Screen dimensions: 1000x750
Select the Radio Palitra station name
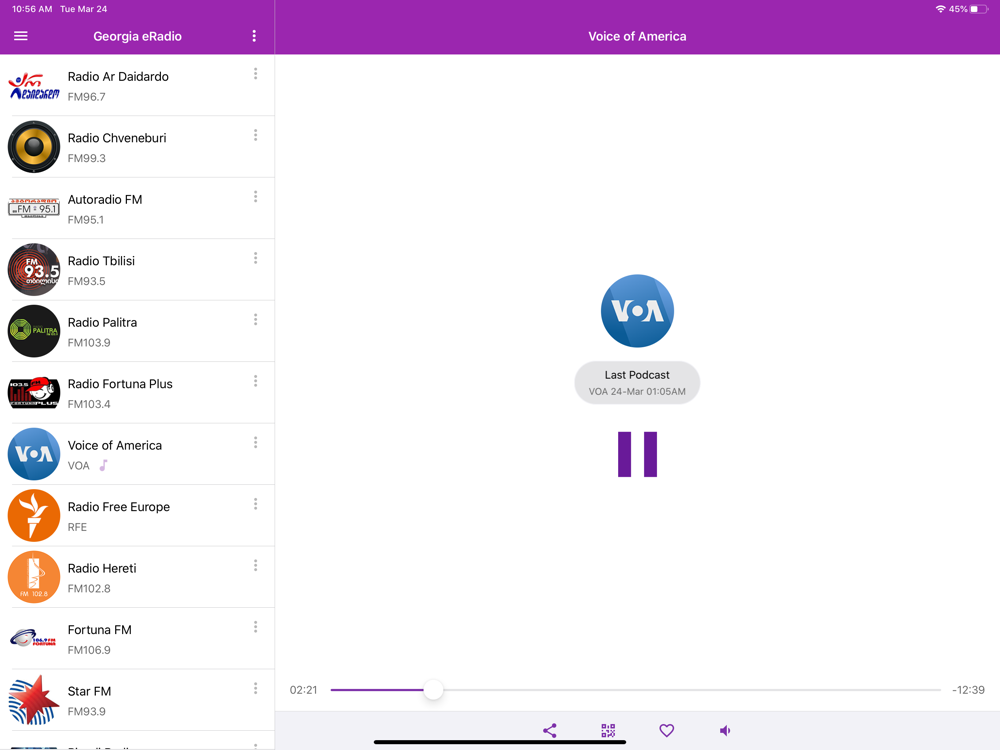pyautogui.click(x=102, y=323)
